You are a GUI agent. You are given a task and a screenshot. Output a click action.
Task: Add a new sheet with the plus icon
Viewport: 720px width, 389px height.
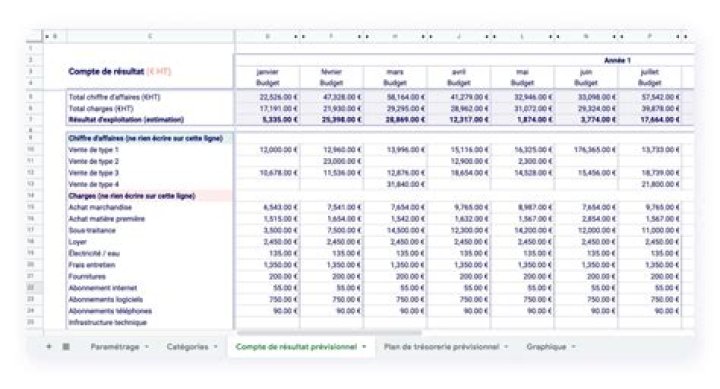click(x=49, y=347)
